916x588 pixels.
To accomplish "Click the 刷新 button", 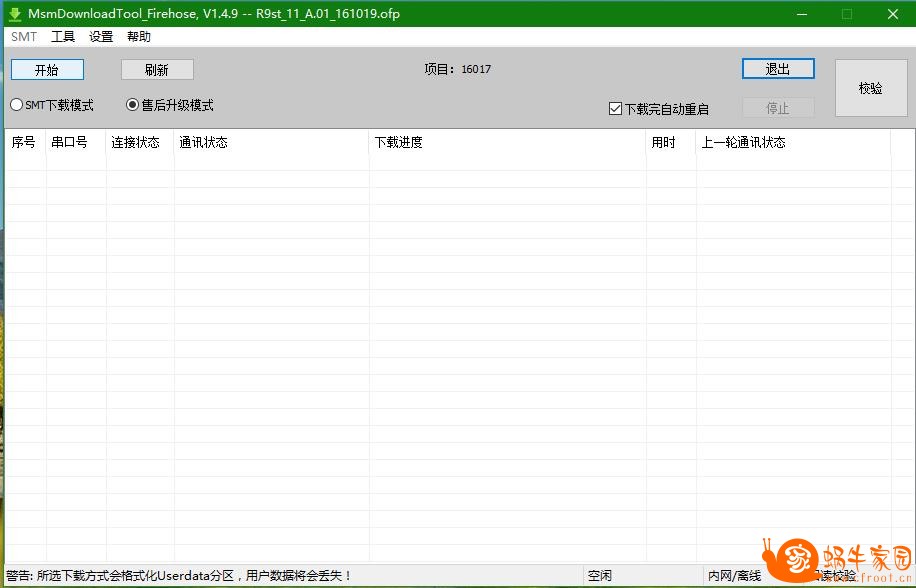I will click(157, 70).
